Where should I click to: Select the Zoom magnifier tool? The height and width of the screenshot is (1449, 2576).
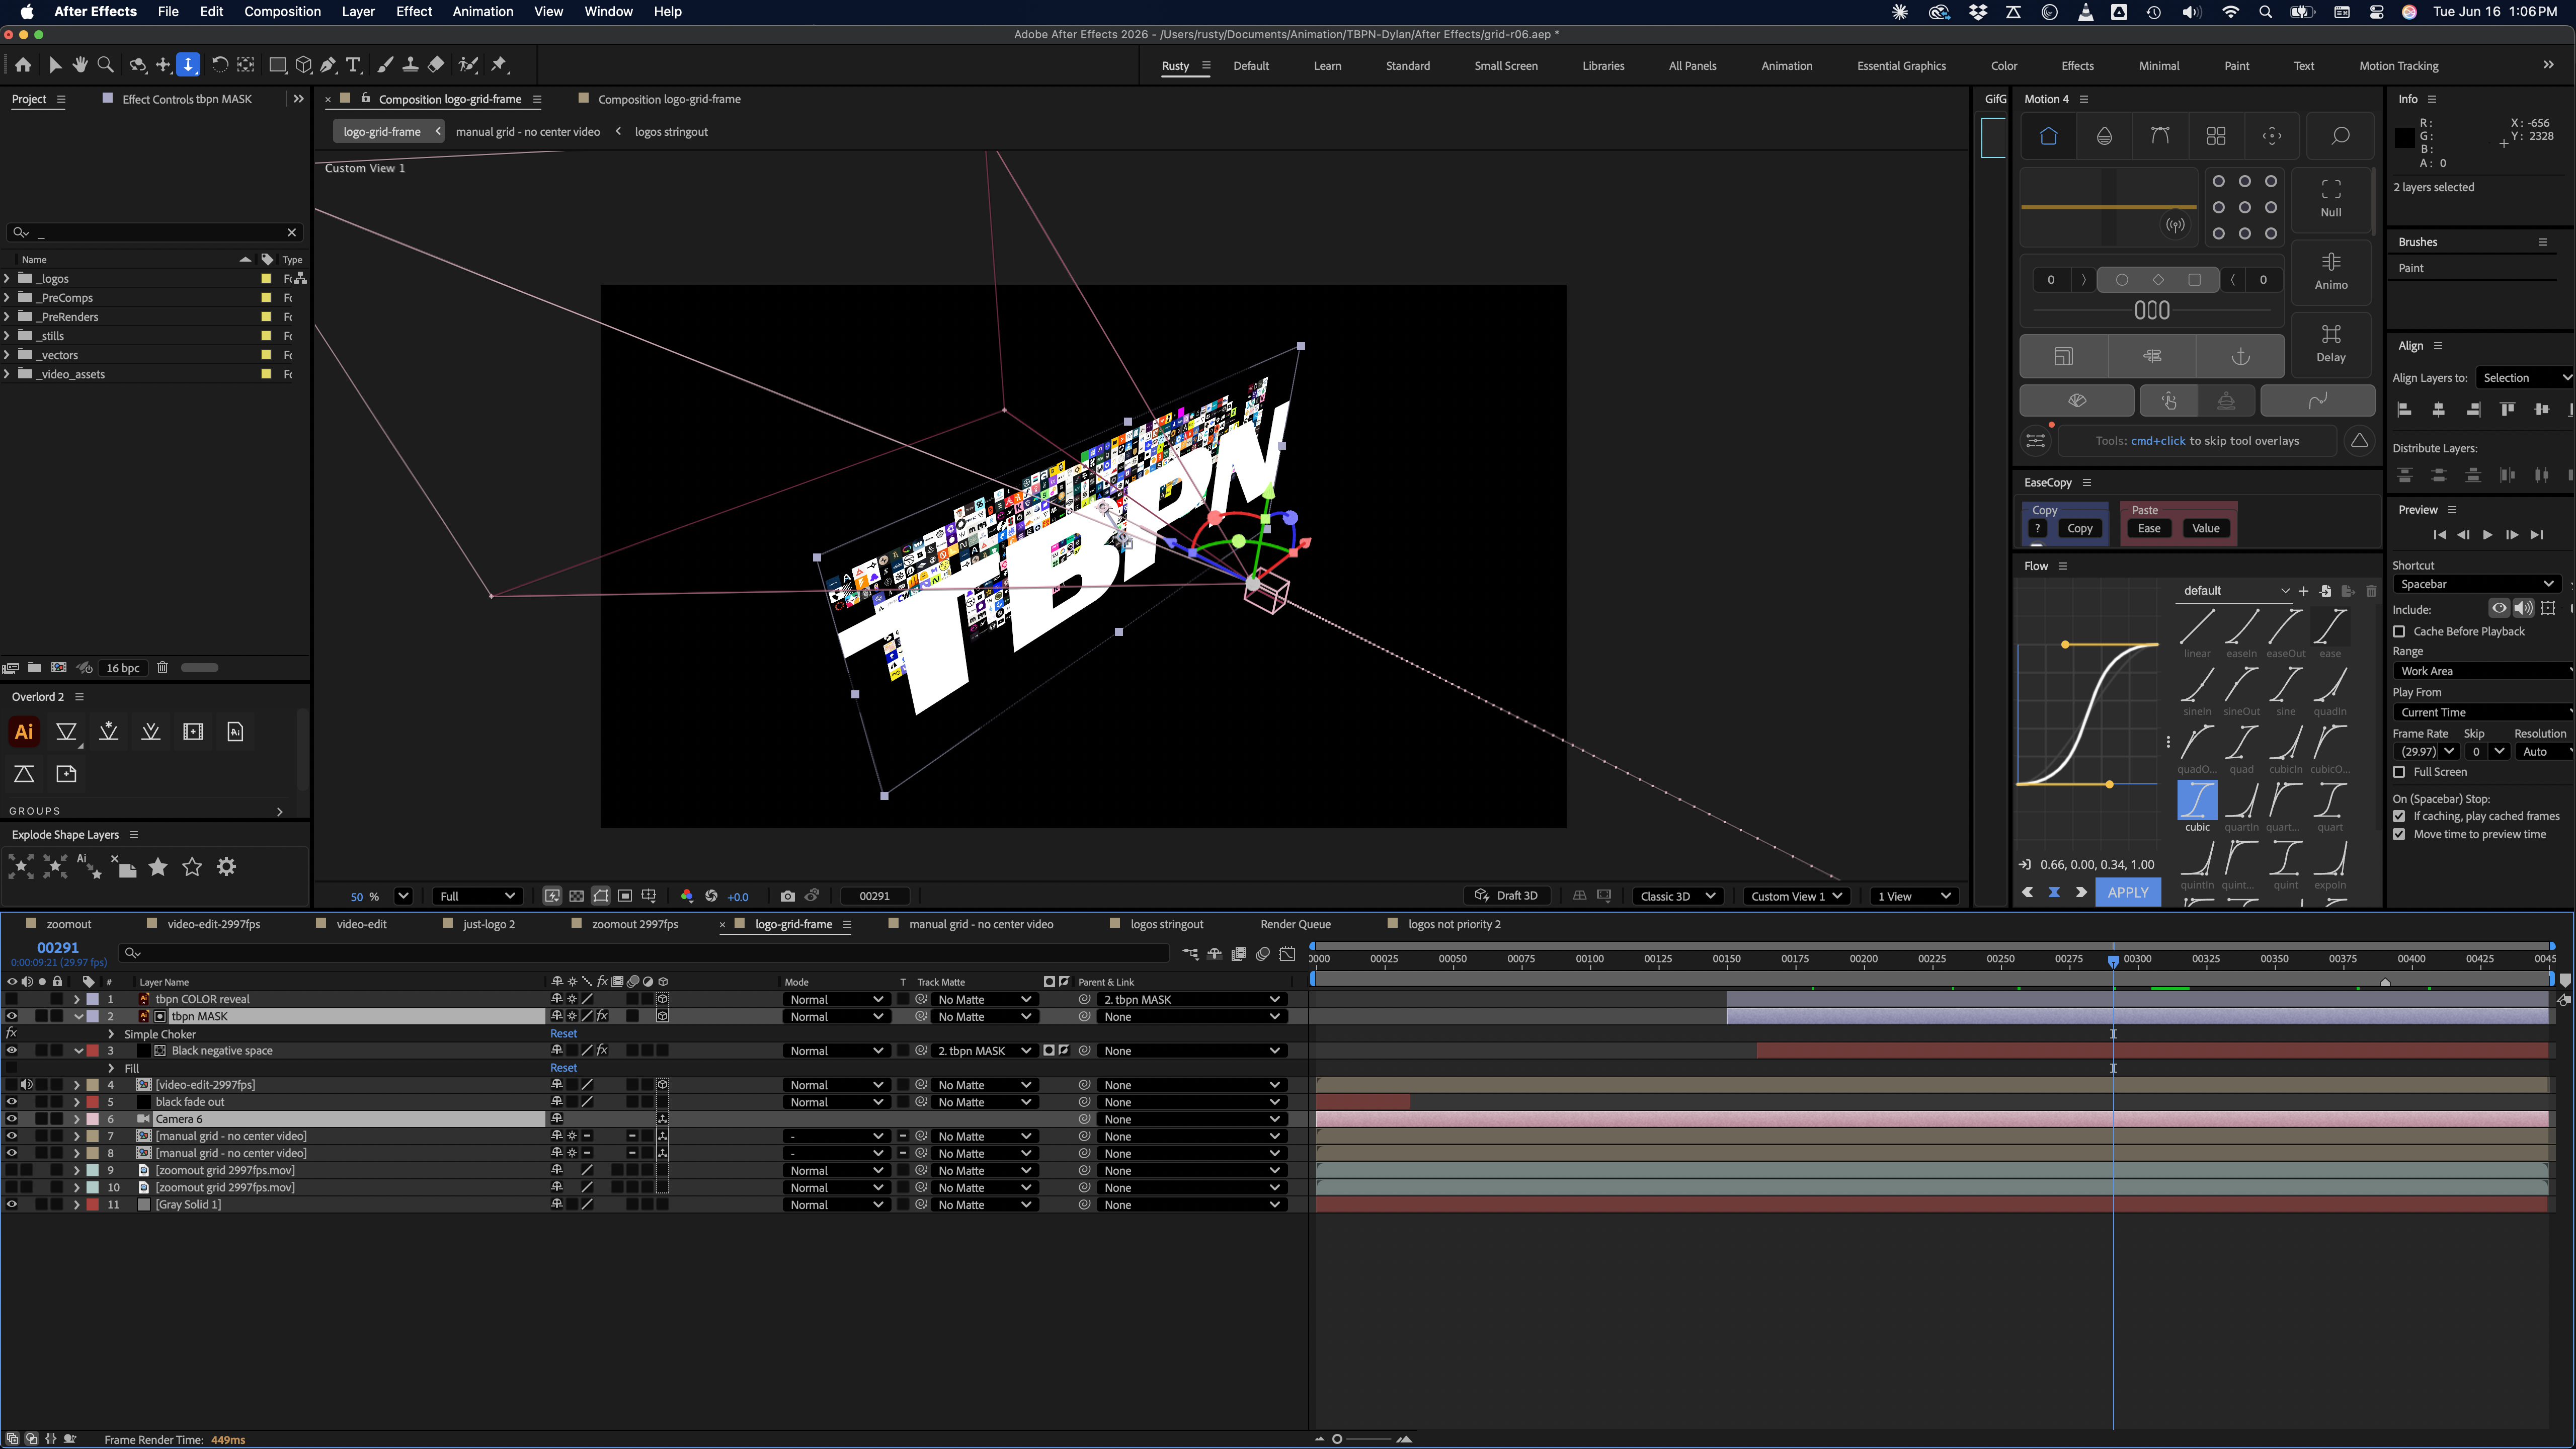click(x=106, y=65)
